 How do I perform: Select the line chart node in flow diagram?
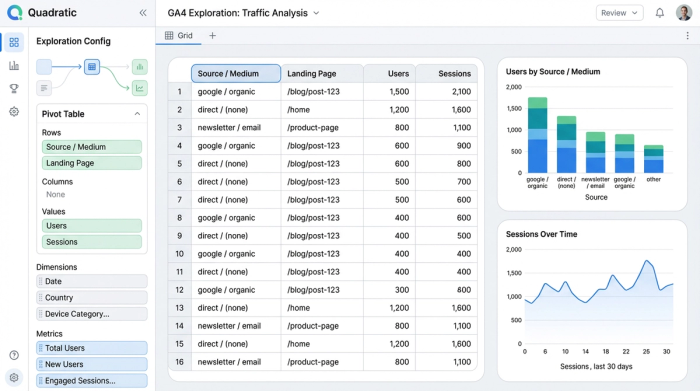pyautogui.click(x=140, y=88)
